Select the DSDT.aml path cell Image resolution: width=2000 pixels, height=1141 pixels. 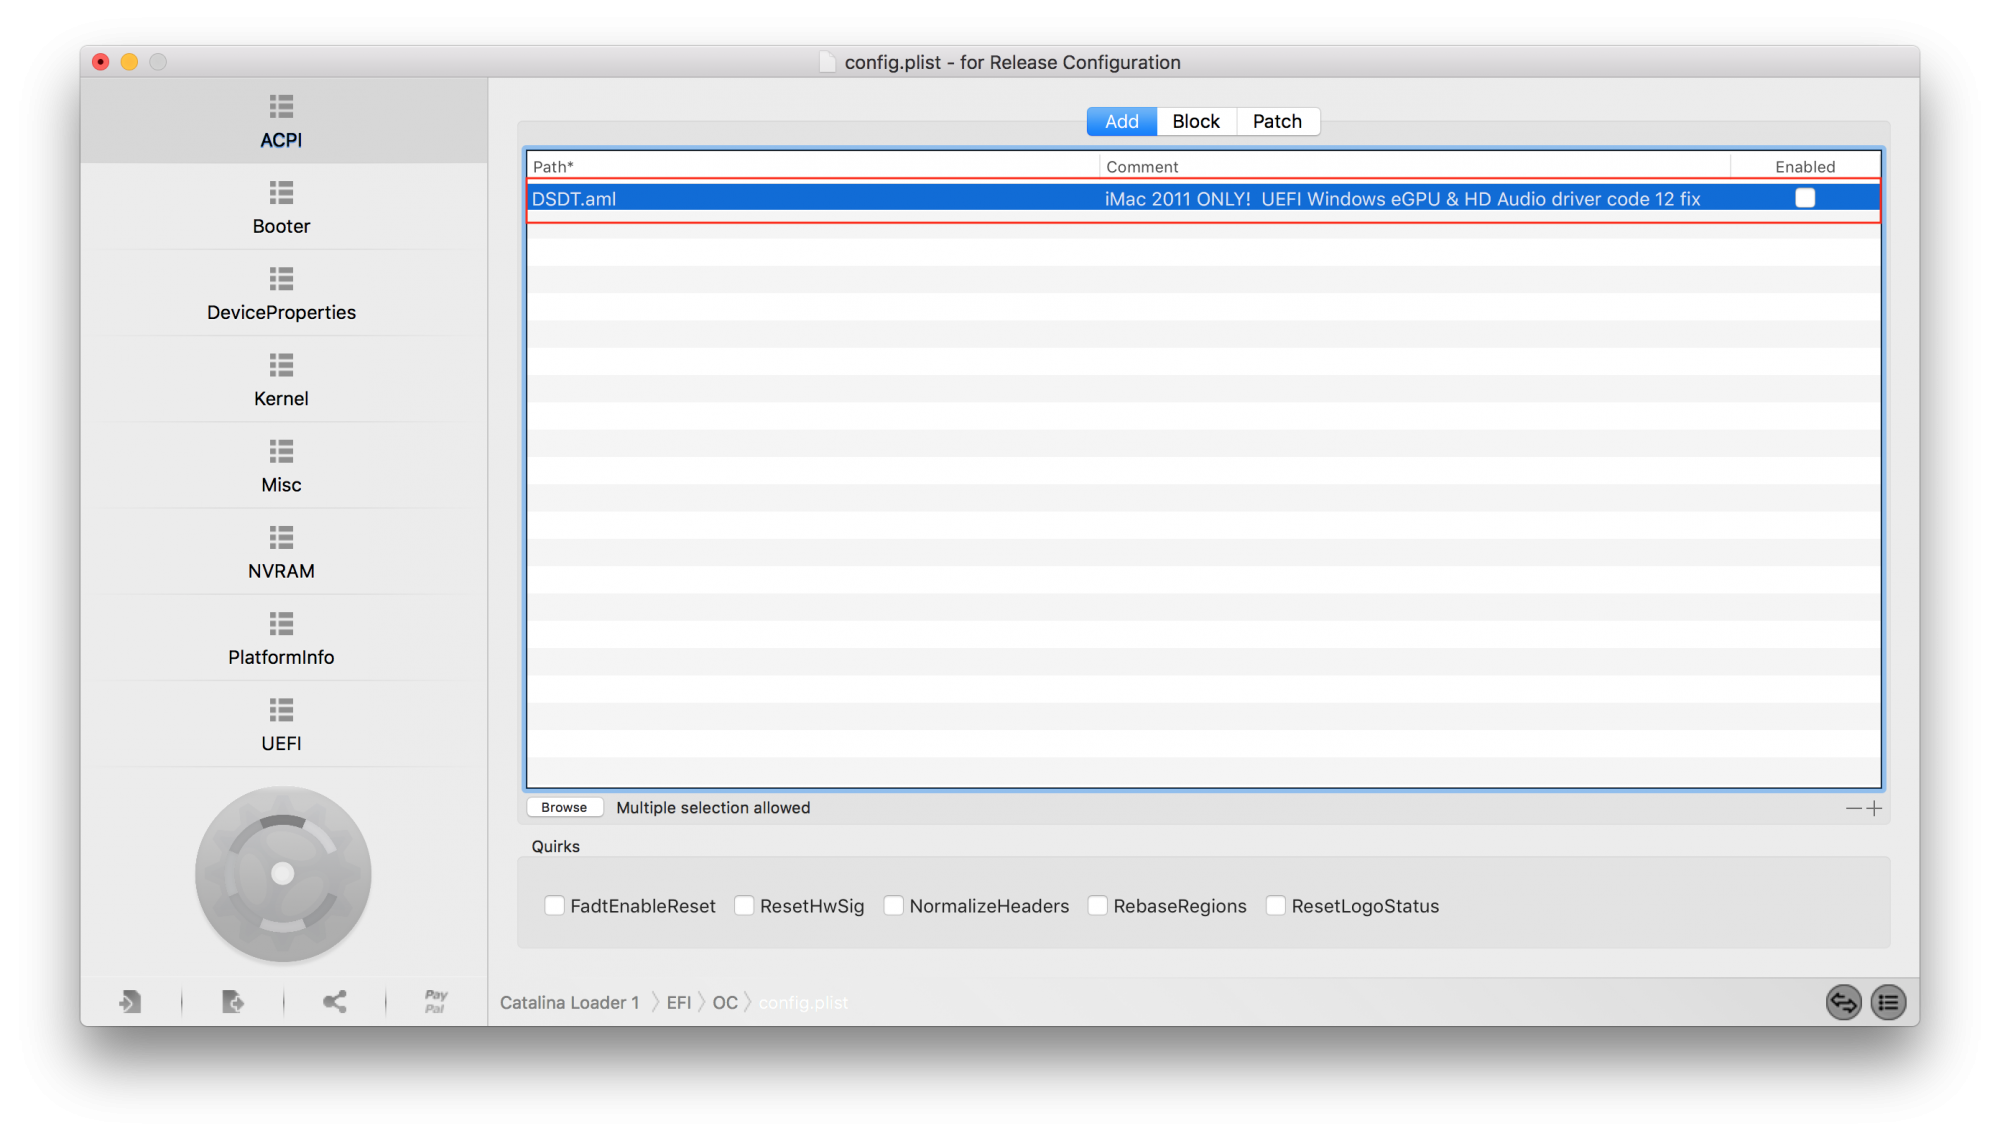[813, 199]
